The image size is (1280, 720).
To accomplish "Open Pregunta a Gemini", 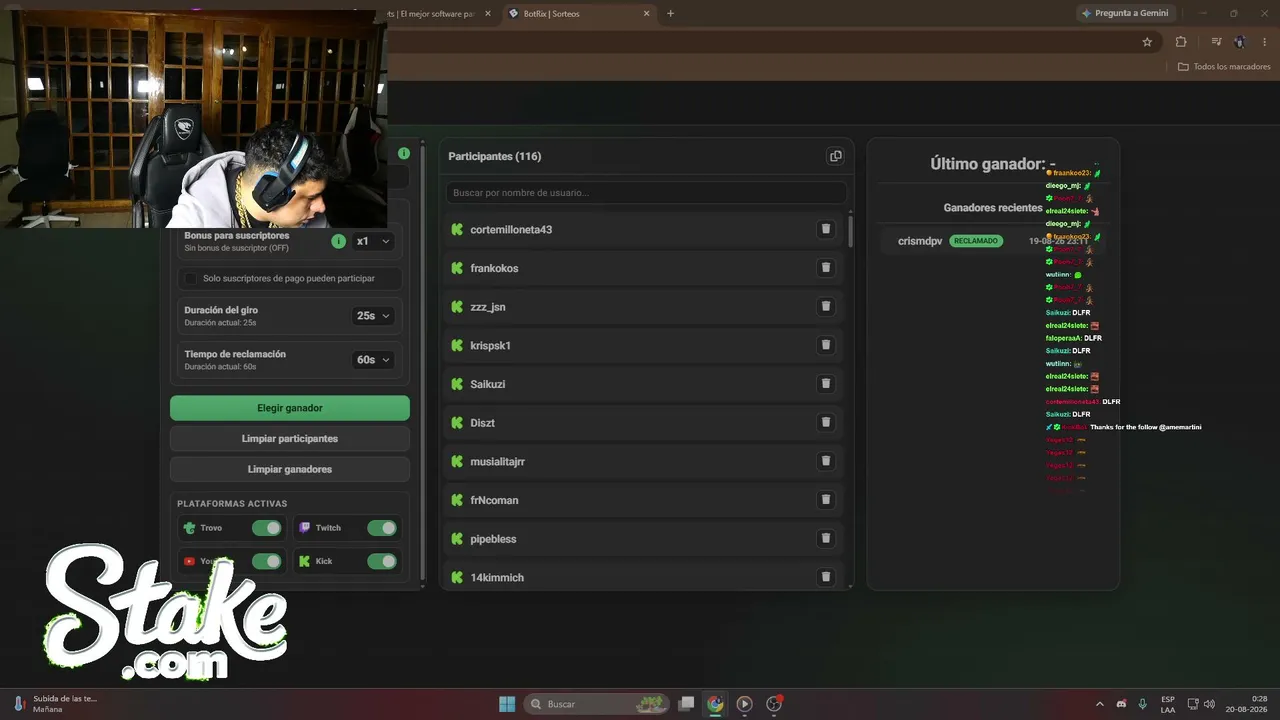I will tap(1124, 13).
